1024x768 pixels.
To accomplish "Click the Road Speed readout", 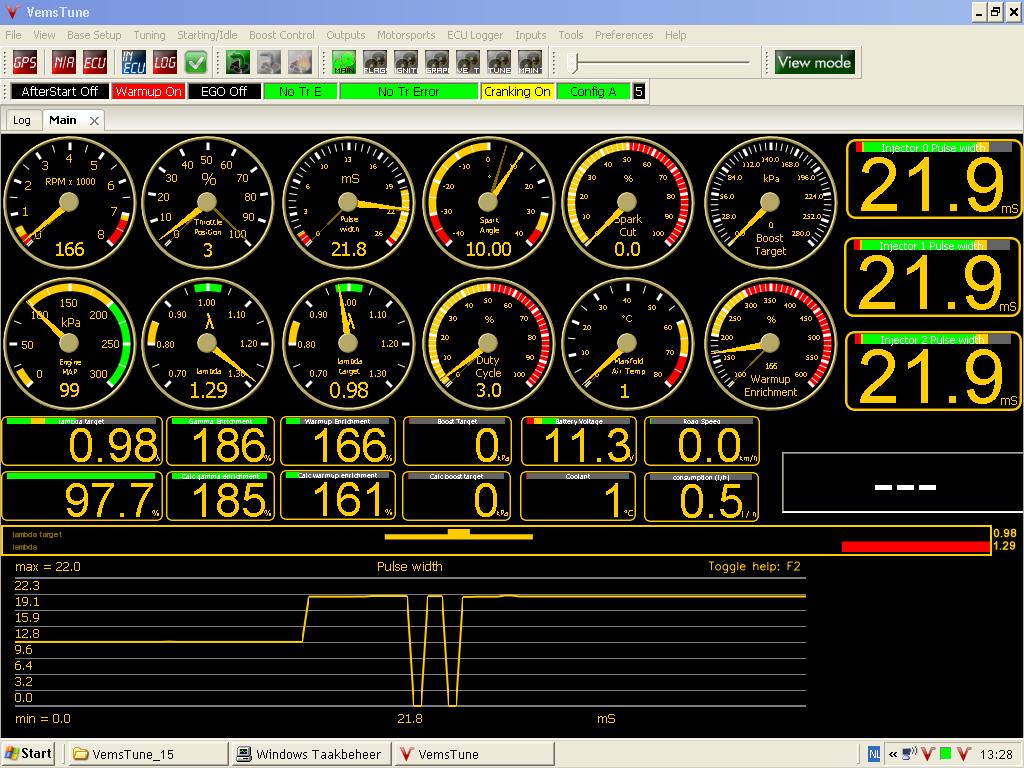I will pyautogui.click(x=702, y=441).
